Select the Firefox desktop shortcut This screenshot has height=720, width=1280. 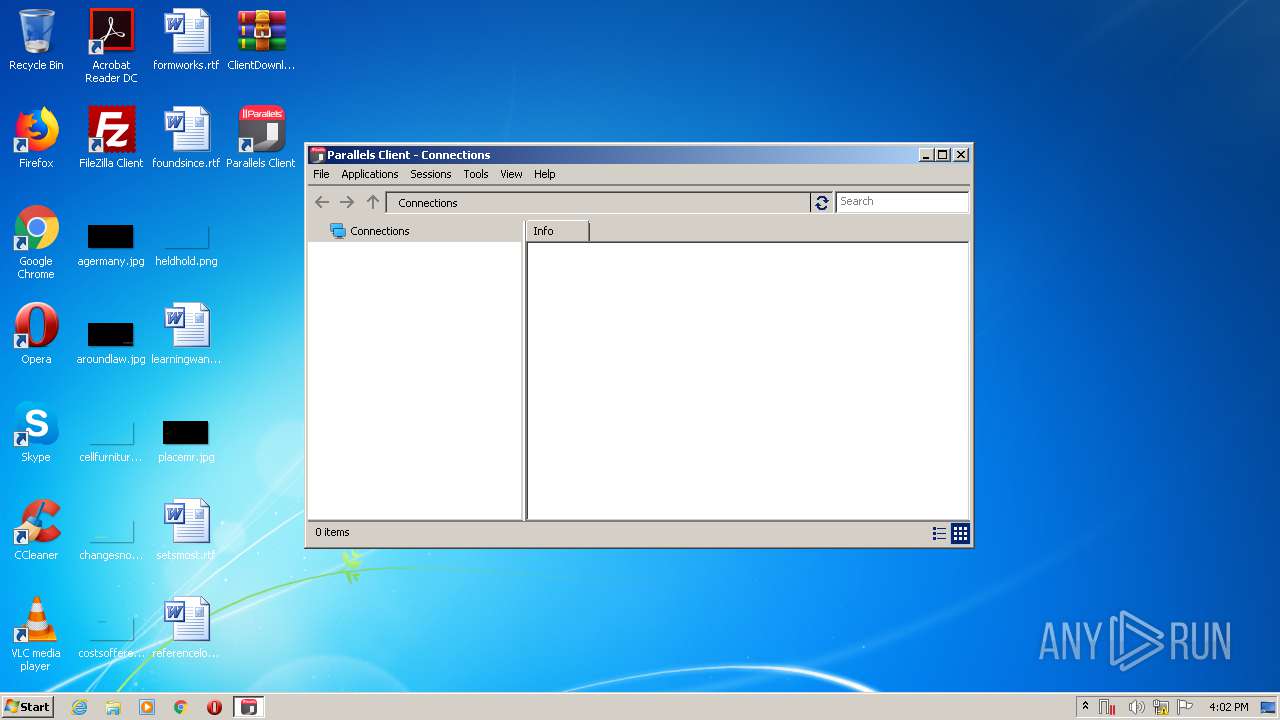pos(36,138)
